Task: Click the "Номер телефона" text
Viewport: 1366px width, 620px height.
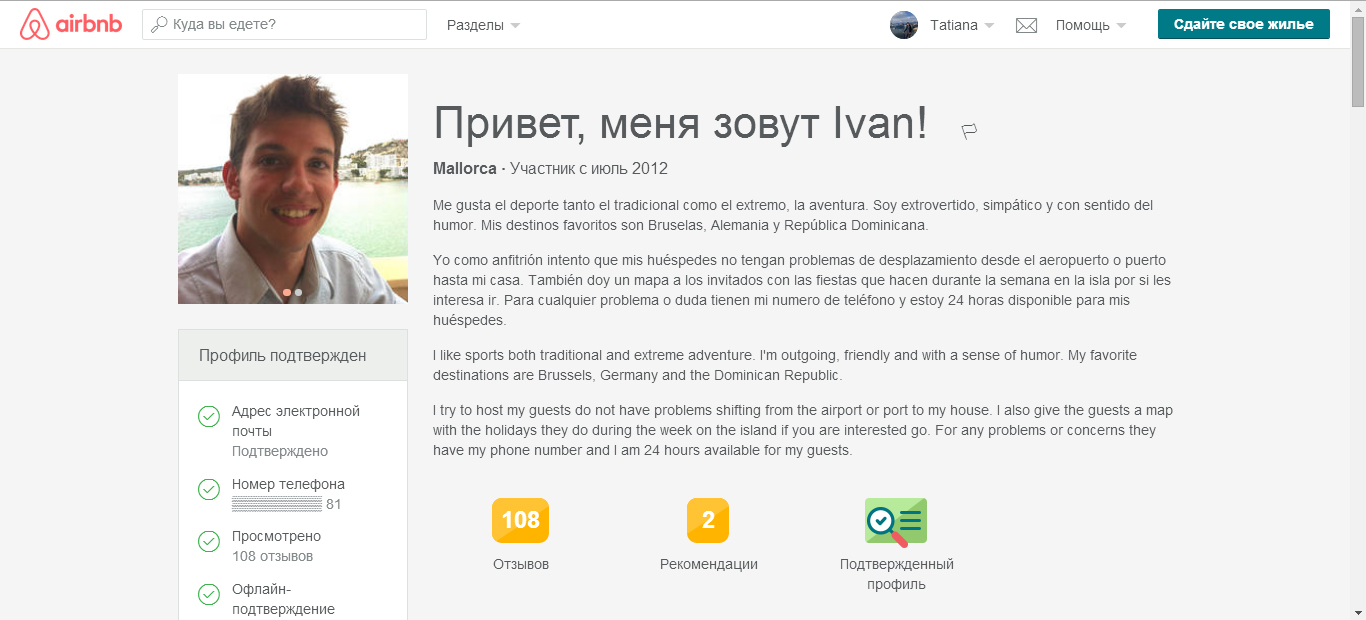Action: click(x=289, y=484)
